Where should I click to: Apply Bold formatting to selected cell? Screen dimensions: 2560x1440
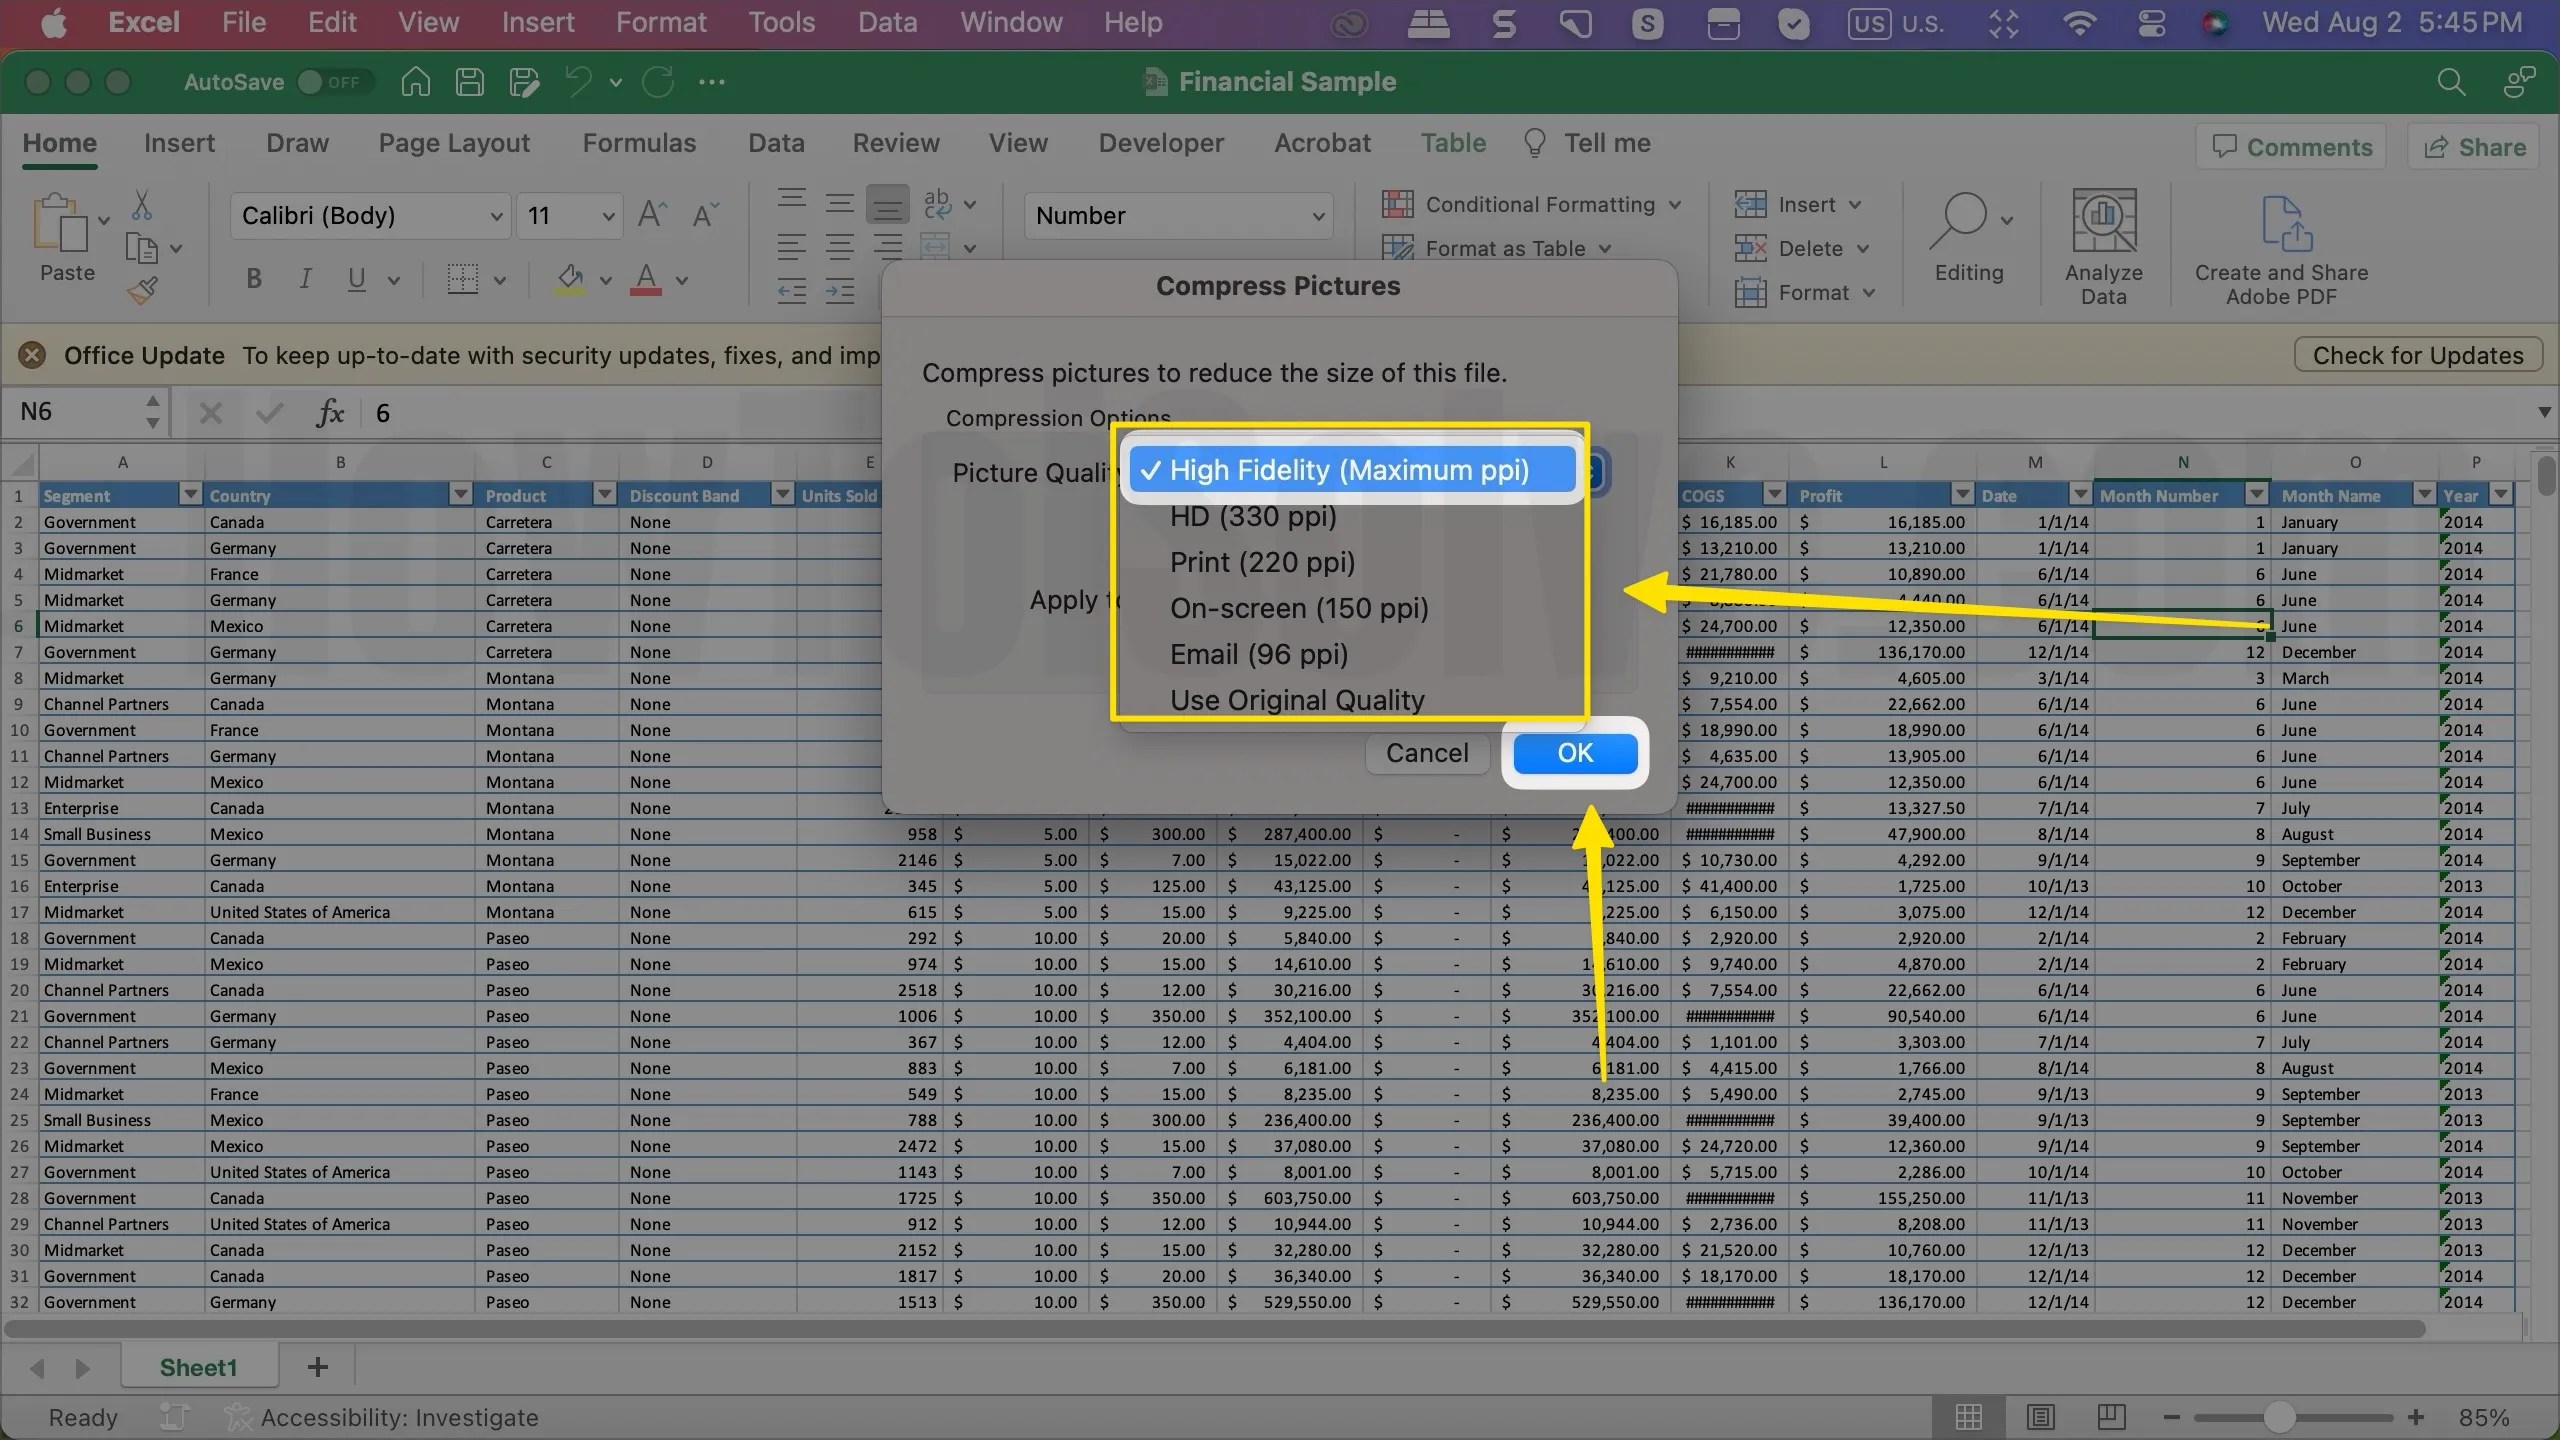click(x=253, y=279)
